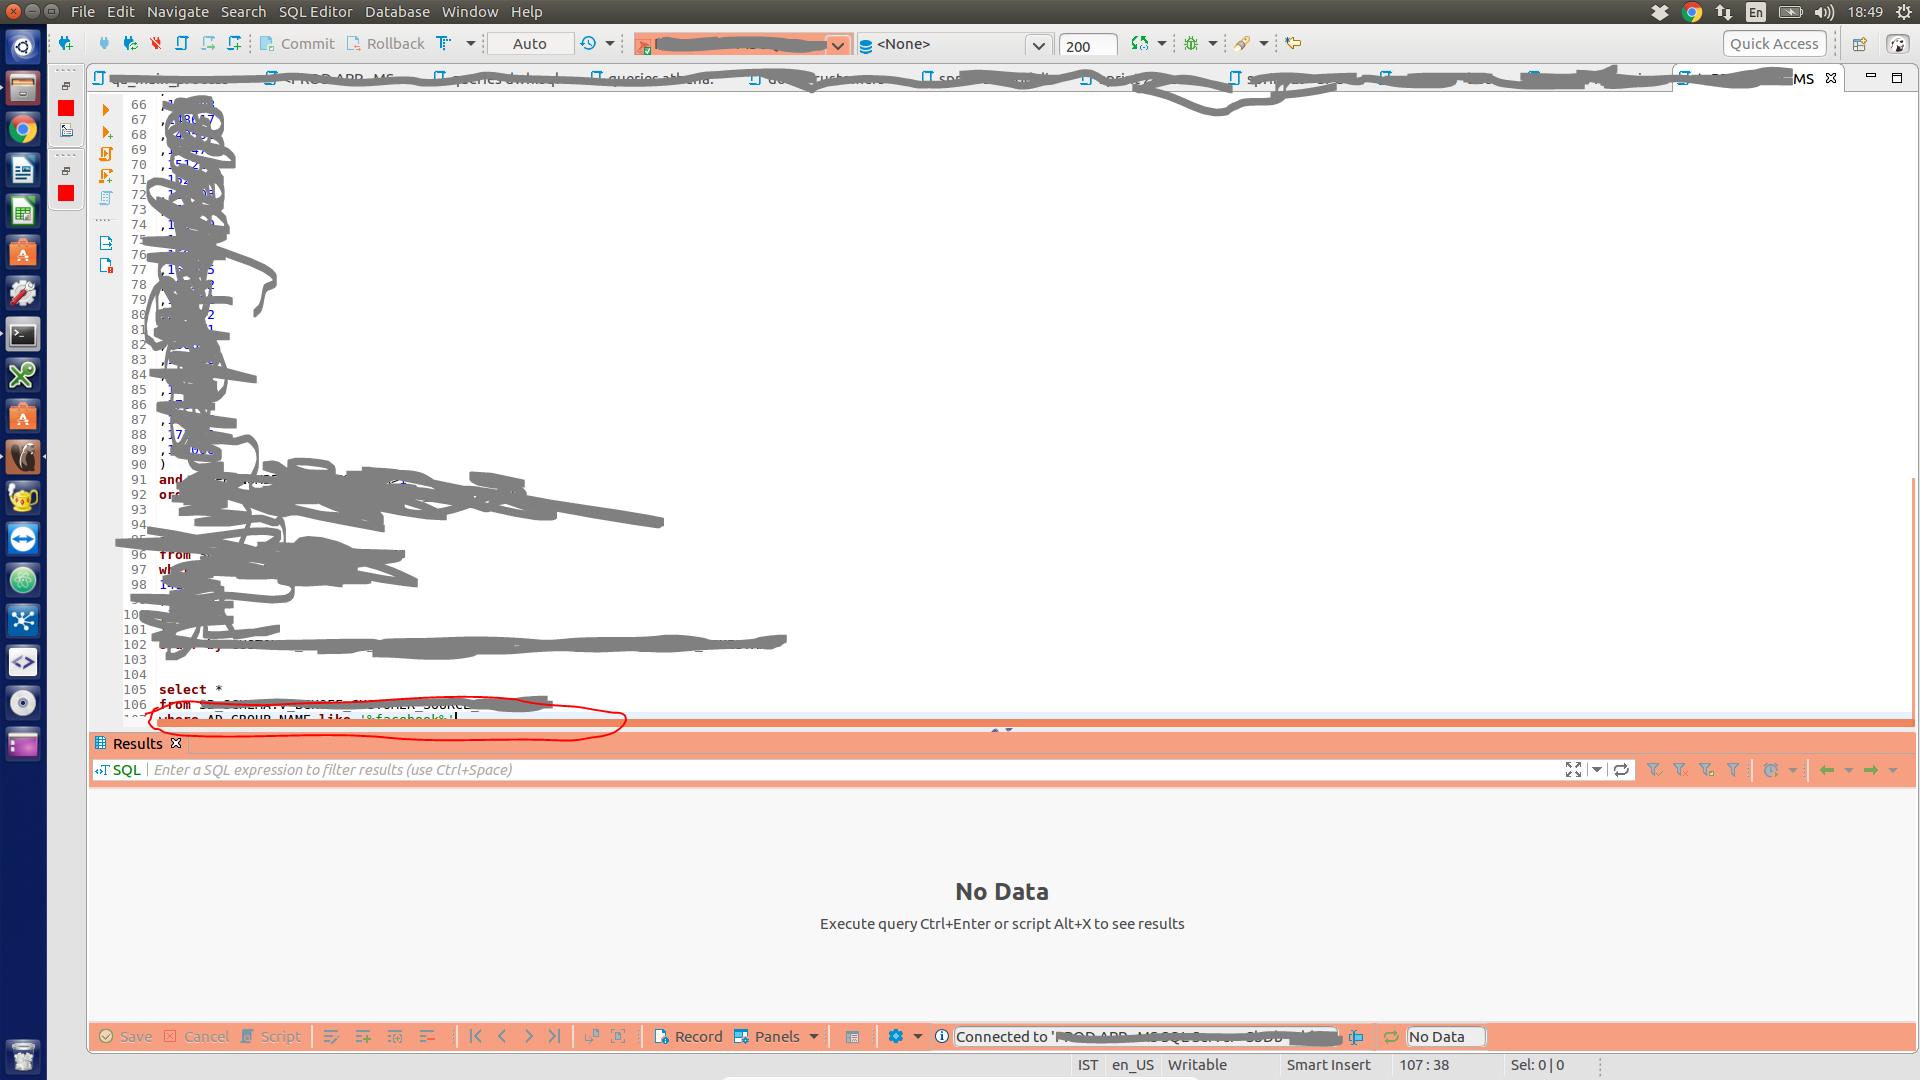Click the New Connection plug icon
This screenshot has height=1080, width=1920.
point(66,43)
